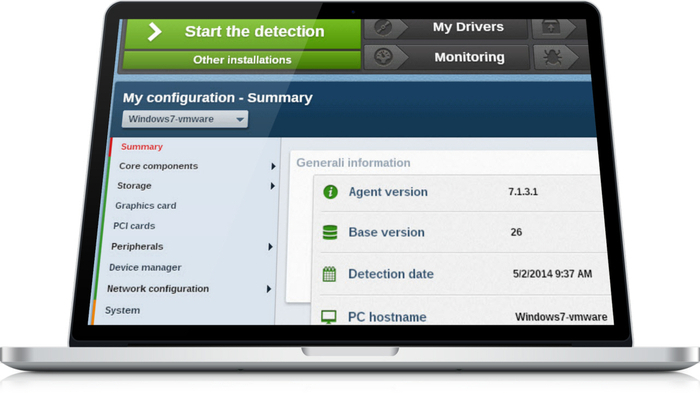Open the PCI cards entry

pos(134,226)
